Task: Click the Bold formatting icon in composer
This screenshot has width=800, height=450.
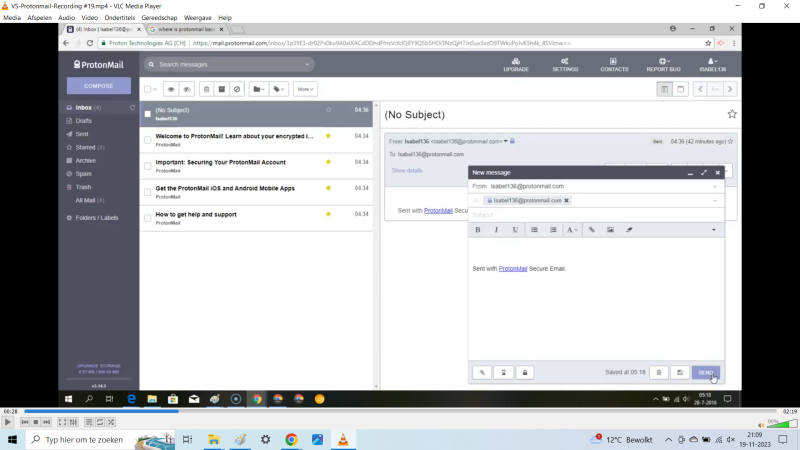Action: [x=478, y=230]
